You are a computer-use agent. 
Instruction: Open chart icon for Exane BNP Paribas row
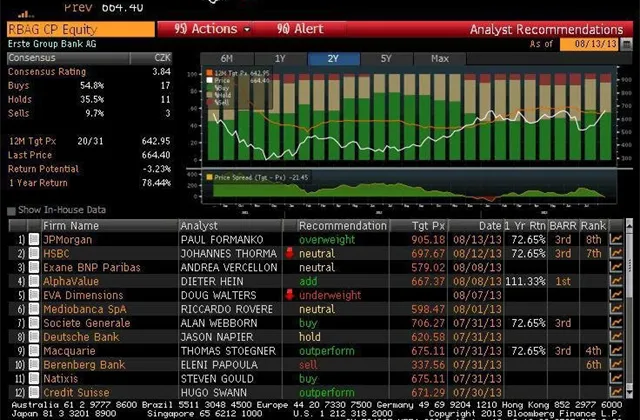(x=616, y=267)
